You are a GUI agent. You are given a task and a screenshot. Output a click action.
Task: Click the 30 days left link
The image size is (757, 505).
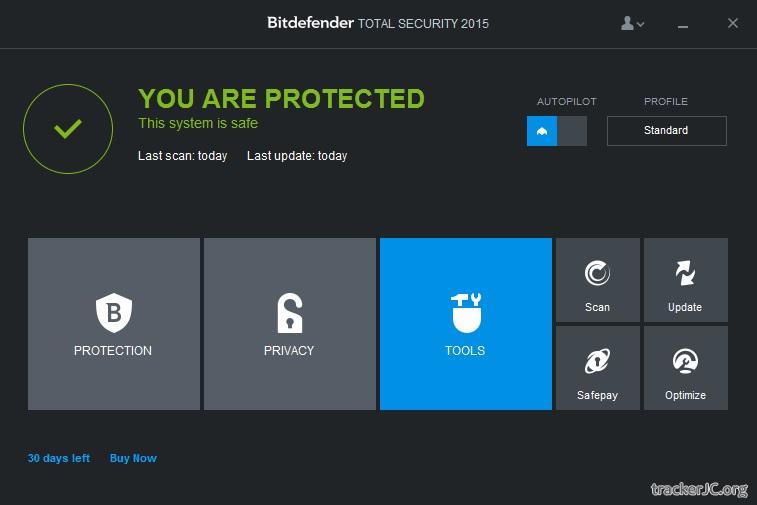59,458
